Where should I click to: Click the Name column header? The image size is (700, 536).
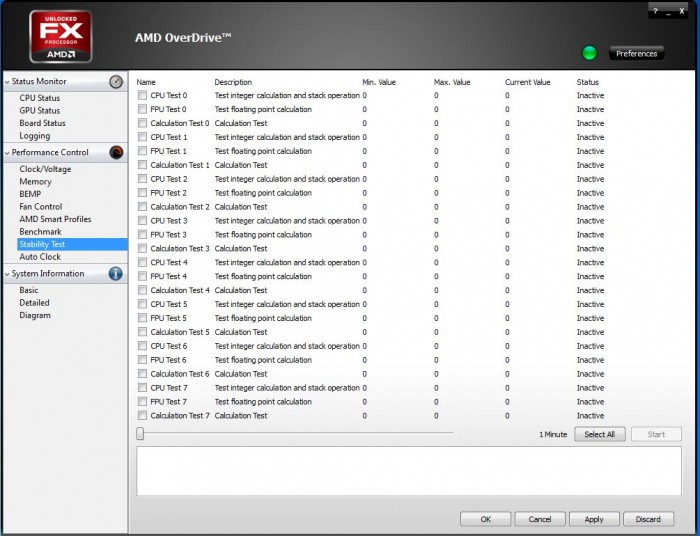pyautogui.click(x=146, y=82)
